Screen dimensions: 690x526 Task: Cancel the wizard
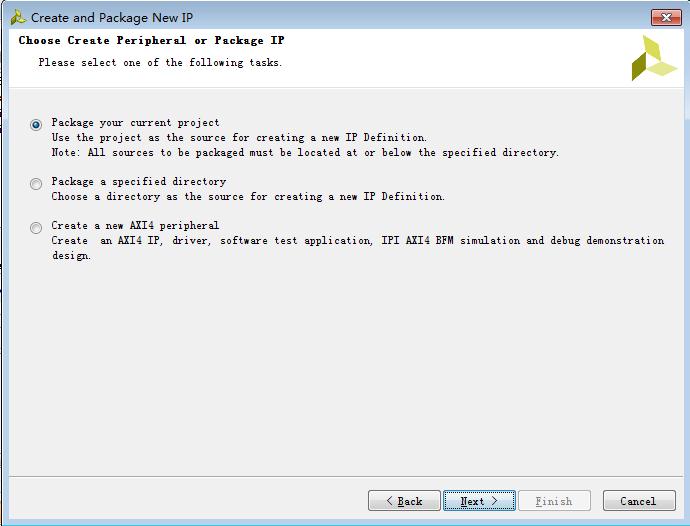click(x=638, y=501)
